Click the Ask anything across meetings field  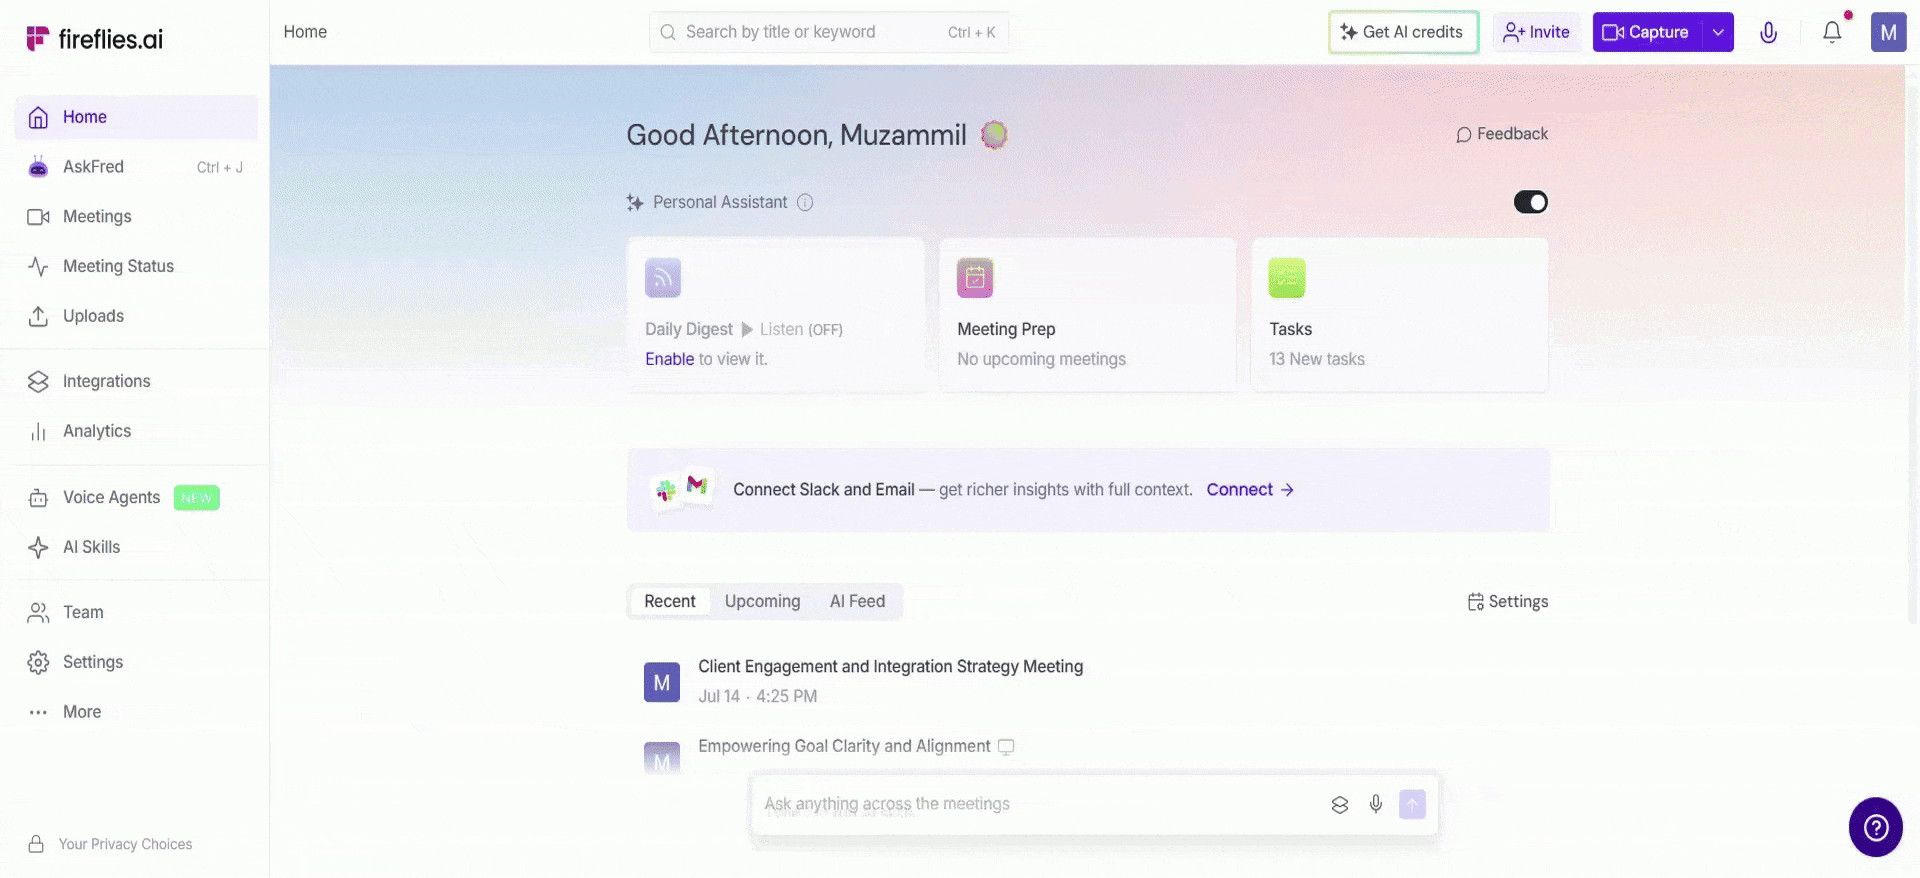(x=1040, y=804)
